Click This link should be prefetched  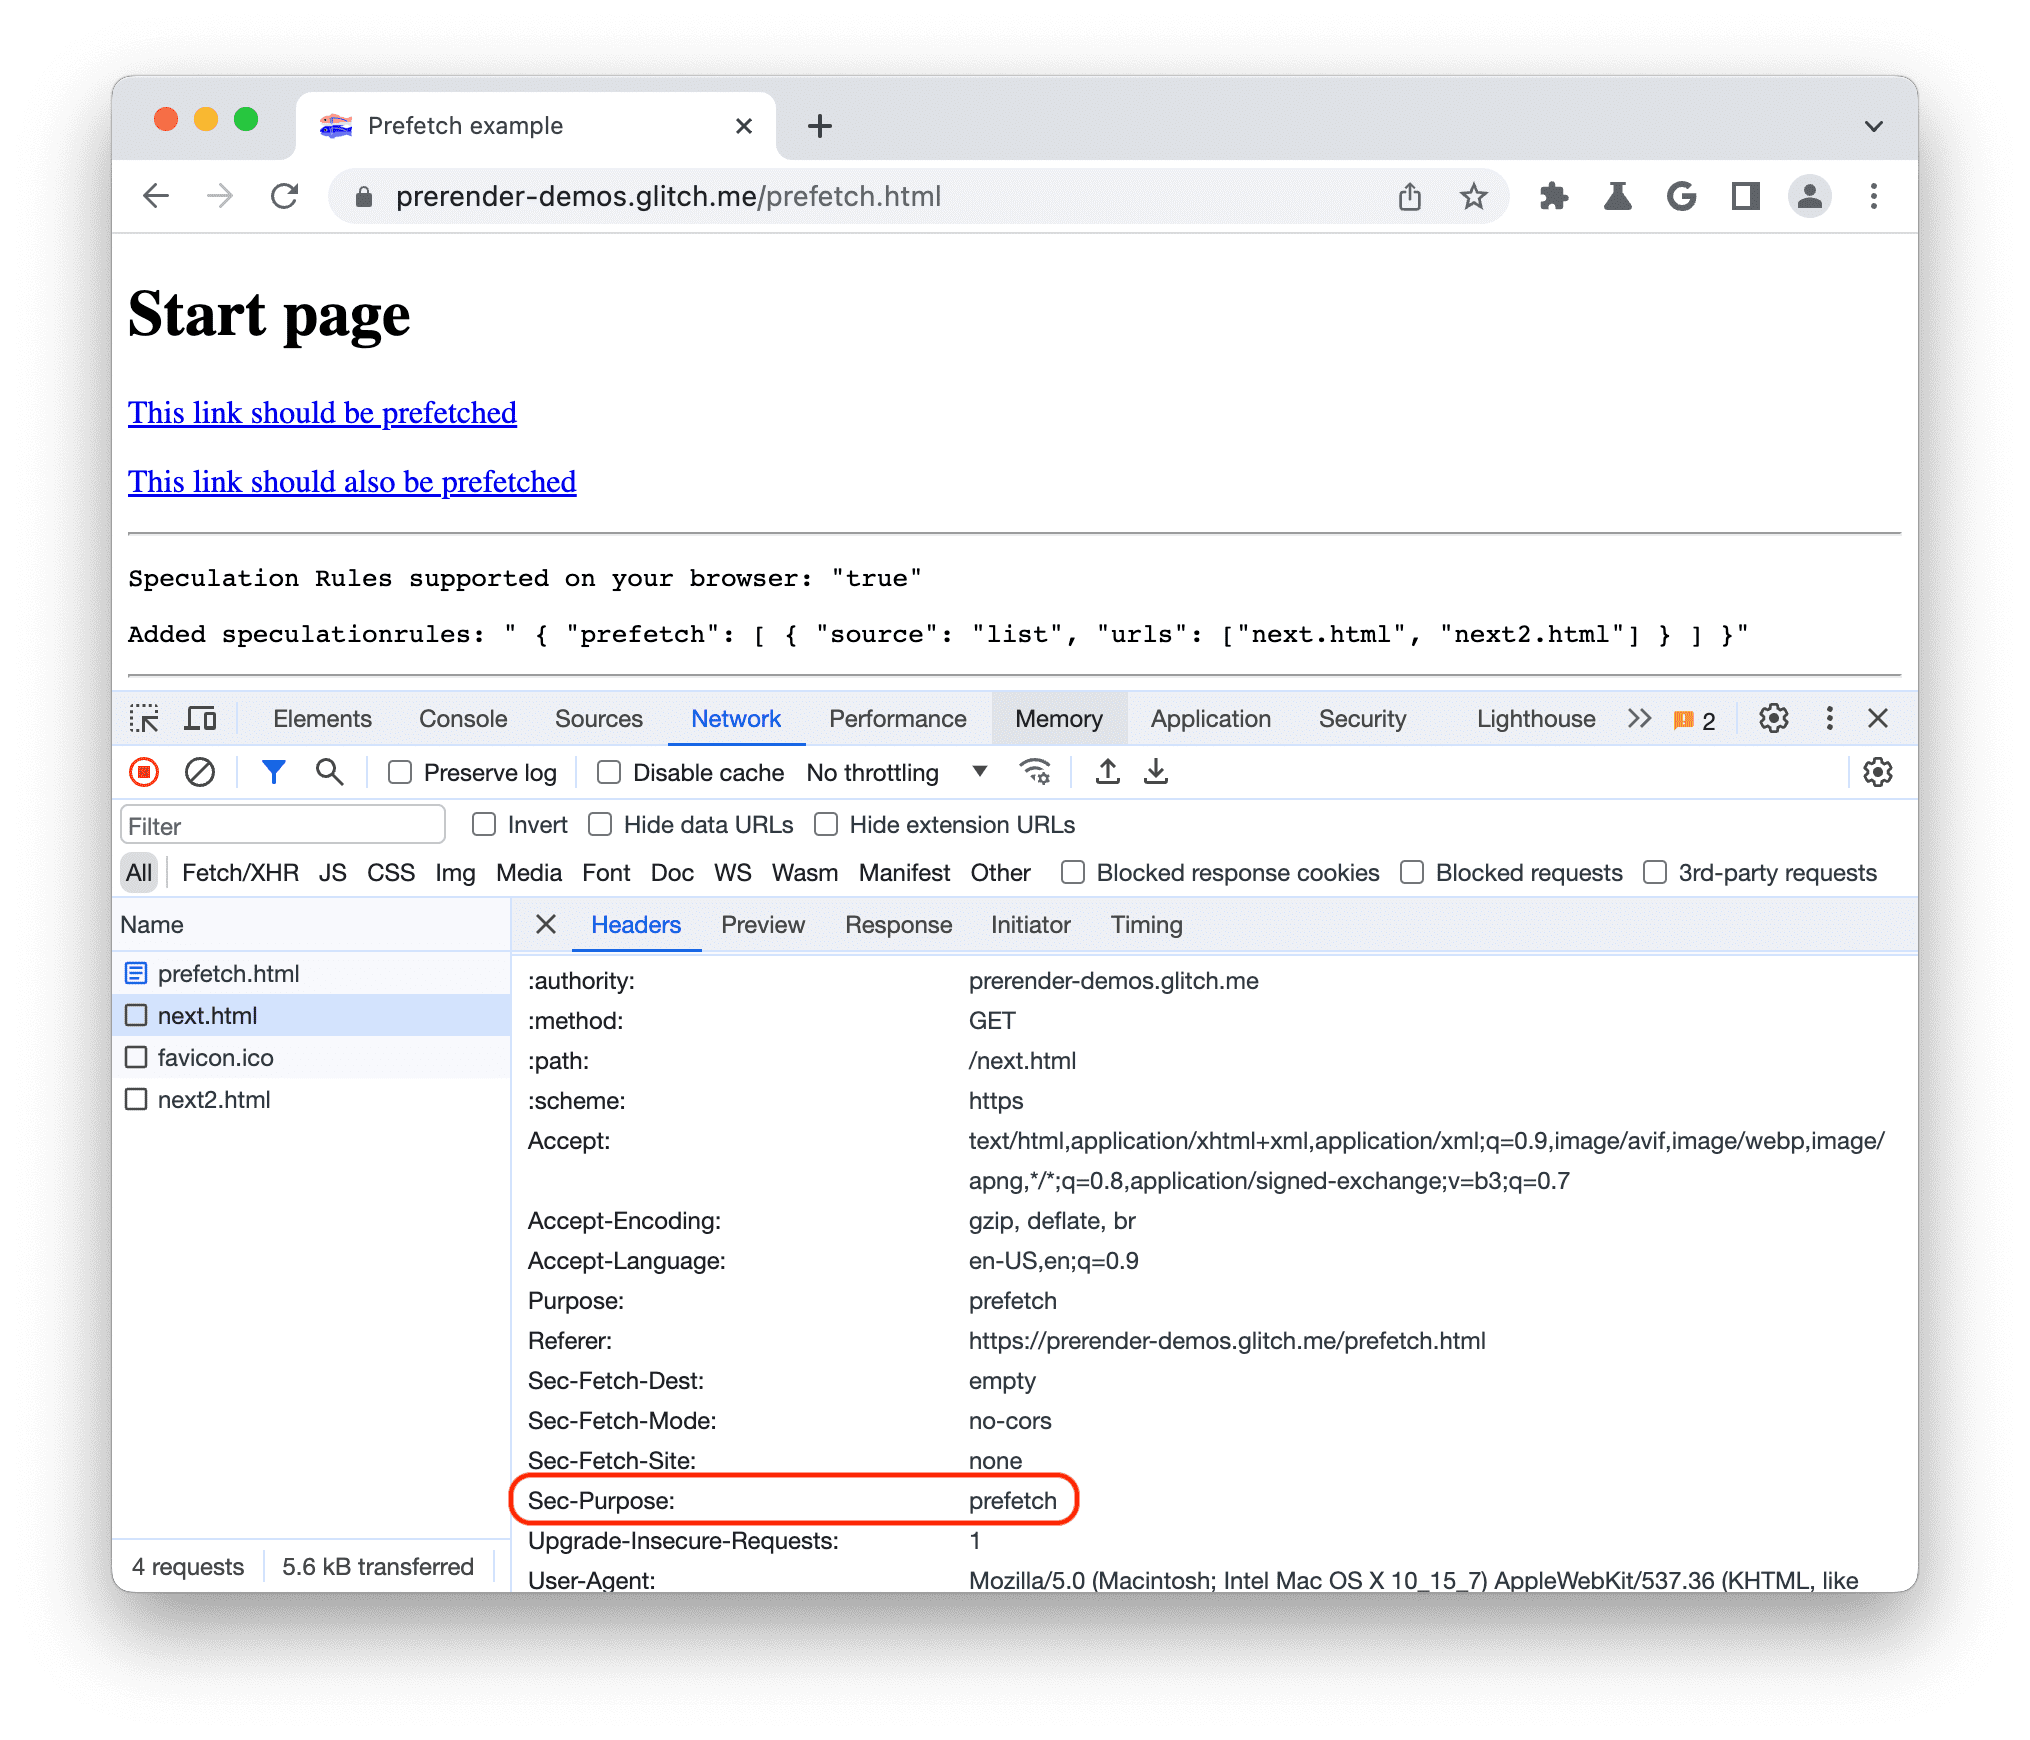pyautogui.click(x=321, y=413)
